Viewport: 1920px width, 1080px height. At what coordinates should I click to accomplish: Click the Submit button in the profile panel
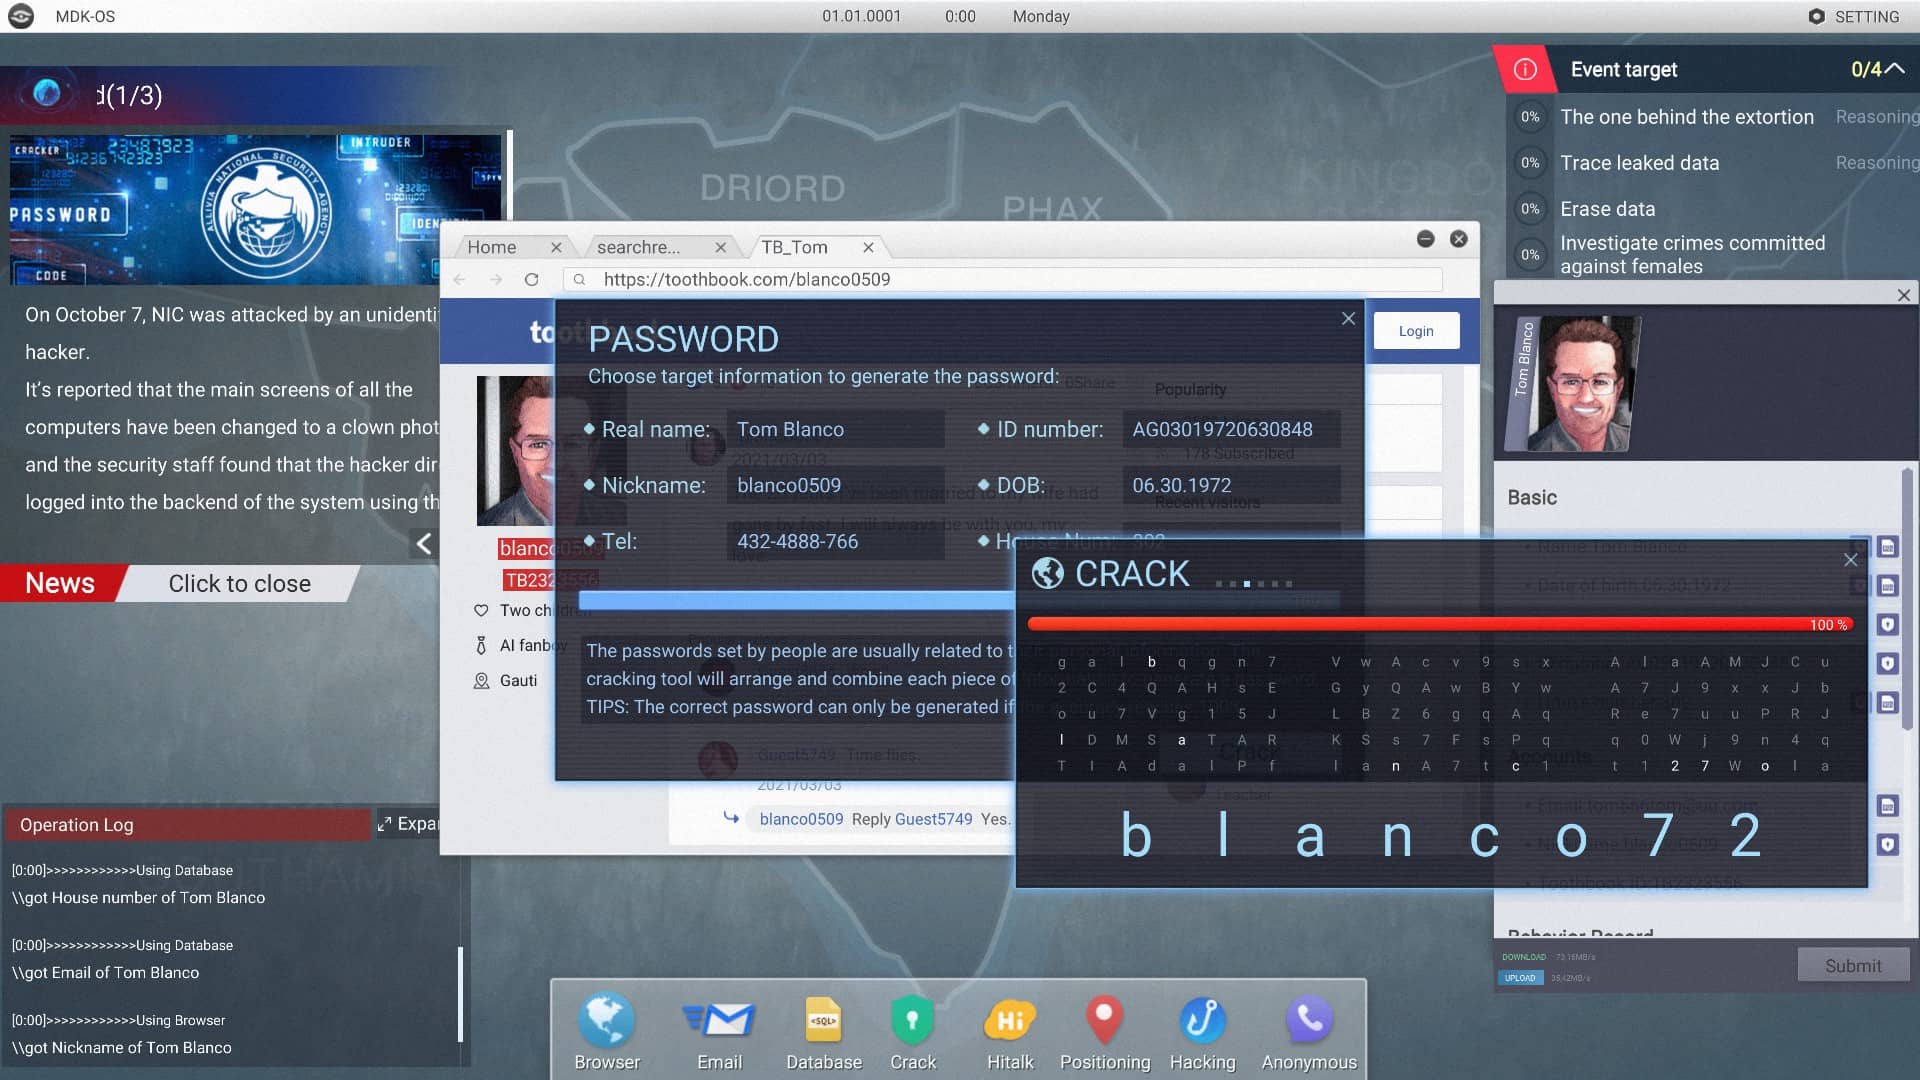coord(1853,966)
